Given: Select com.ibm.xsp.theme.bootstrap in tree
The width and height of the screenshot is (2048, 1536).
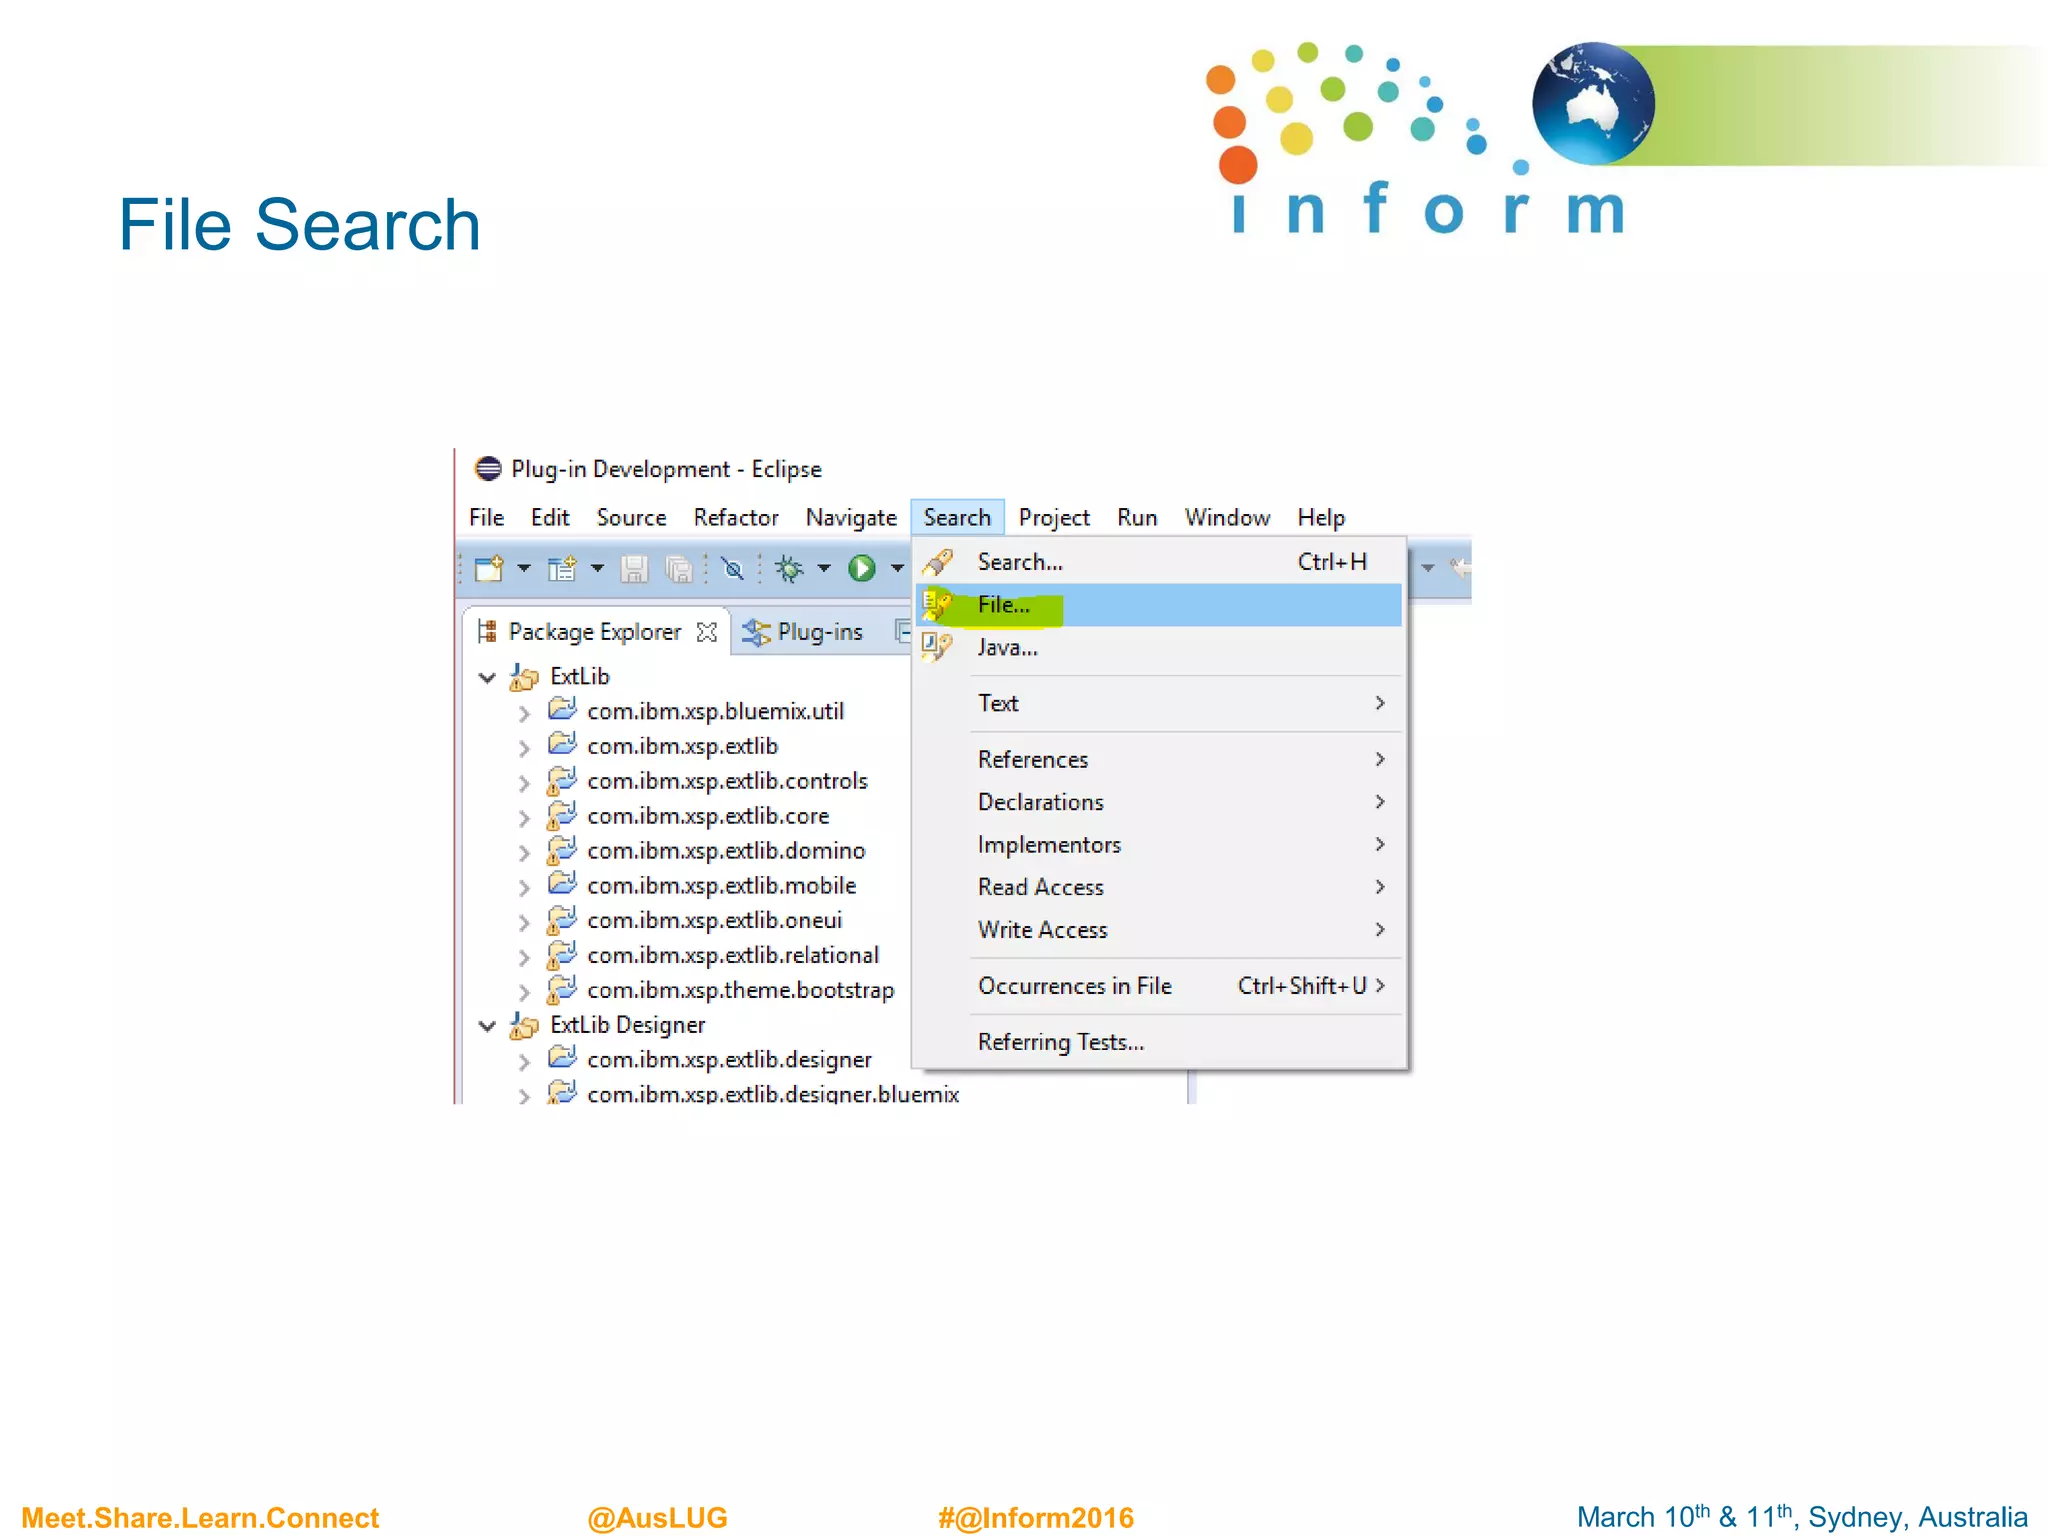Looking at the screenshot, I should pyautogui.click(x=740, y=991).
